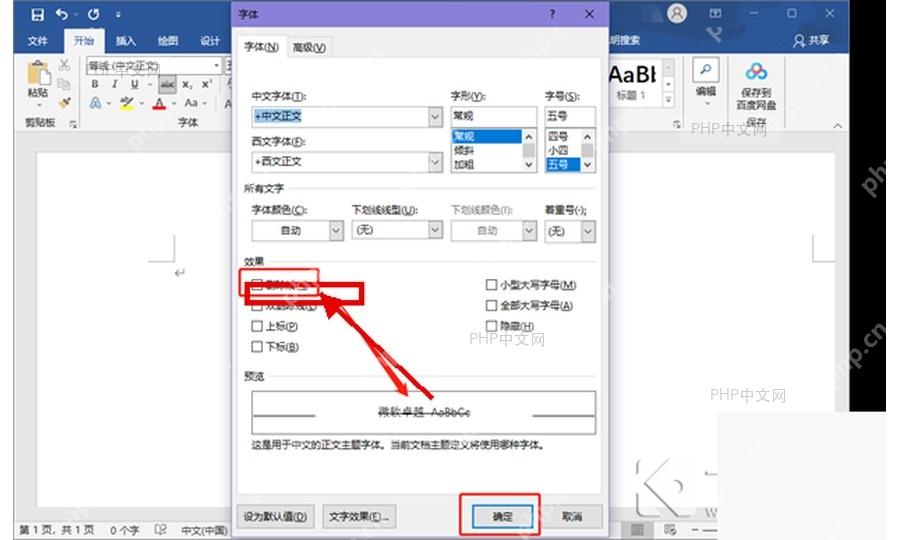
Task: Click the Share (共享) button
Action: (x=812, y=40)
